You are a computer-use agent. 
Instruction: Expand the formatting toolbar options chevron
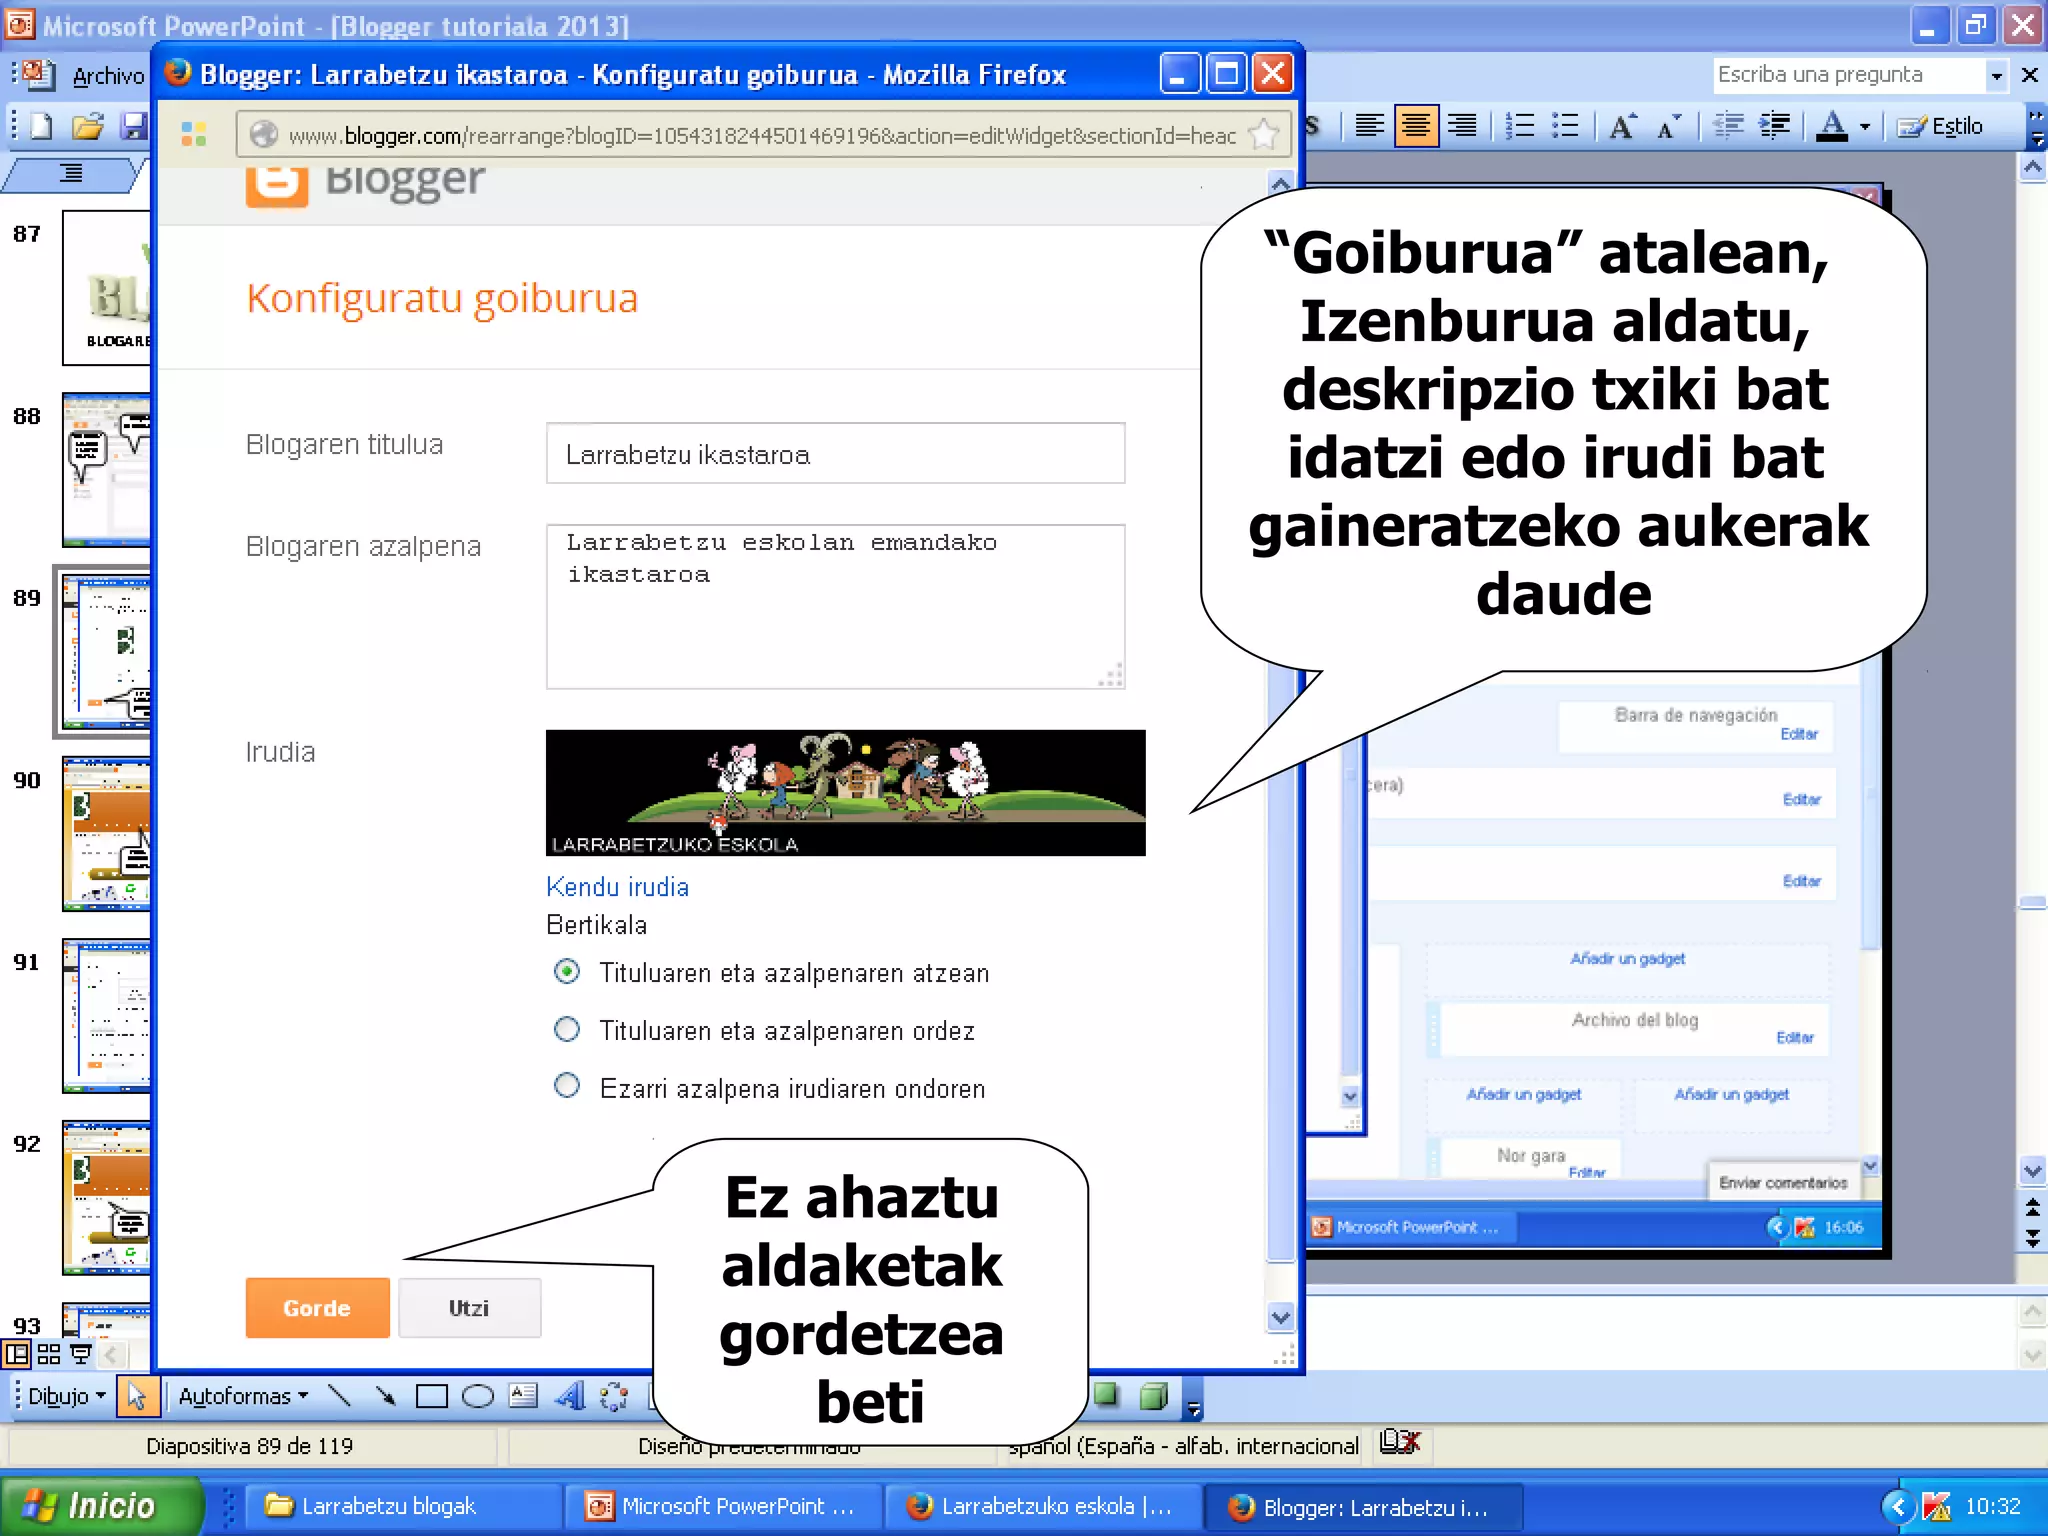click(2036, 127)
